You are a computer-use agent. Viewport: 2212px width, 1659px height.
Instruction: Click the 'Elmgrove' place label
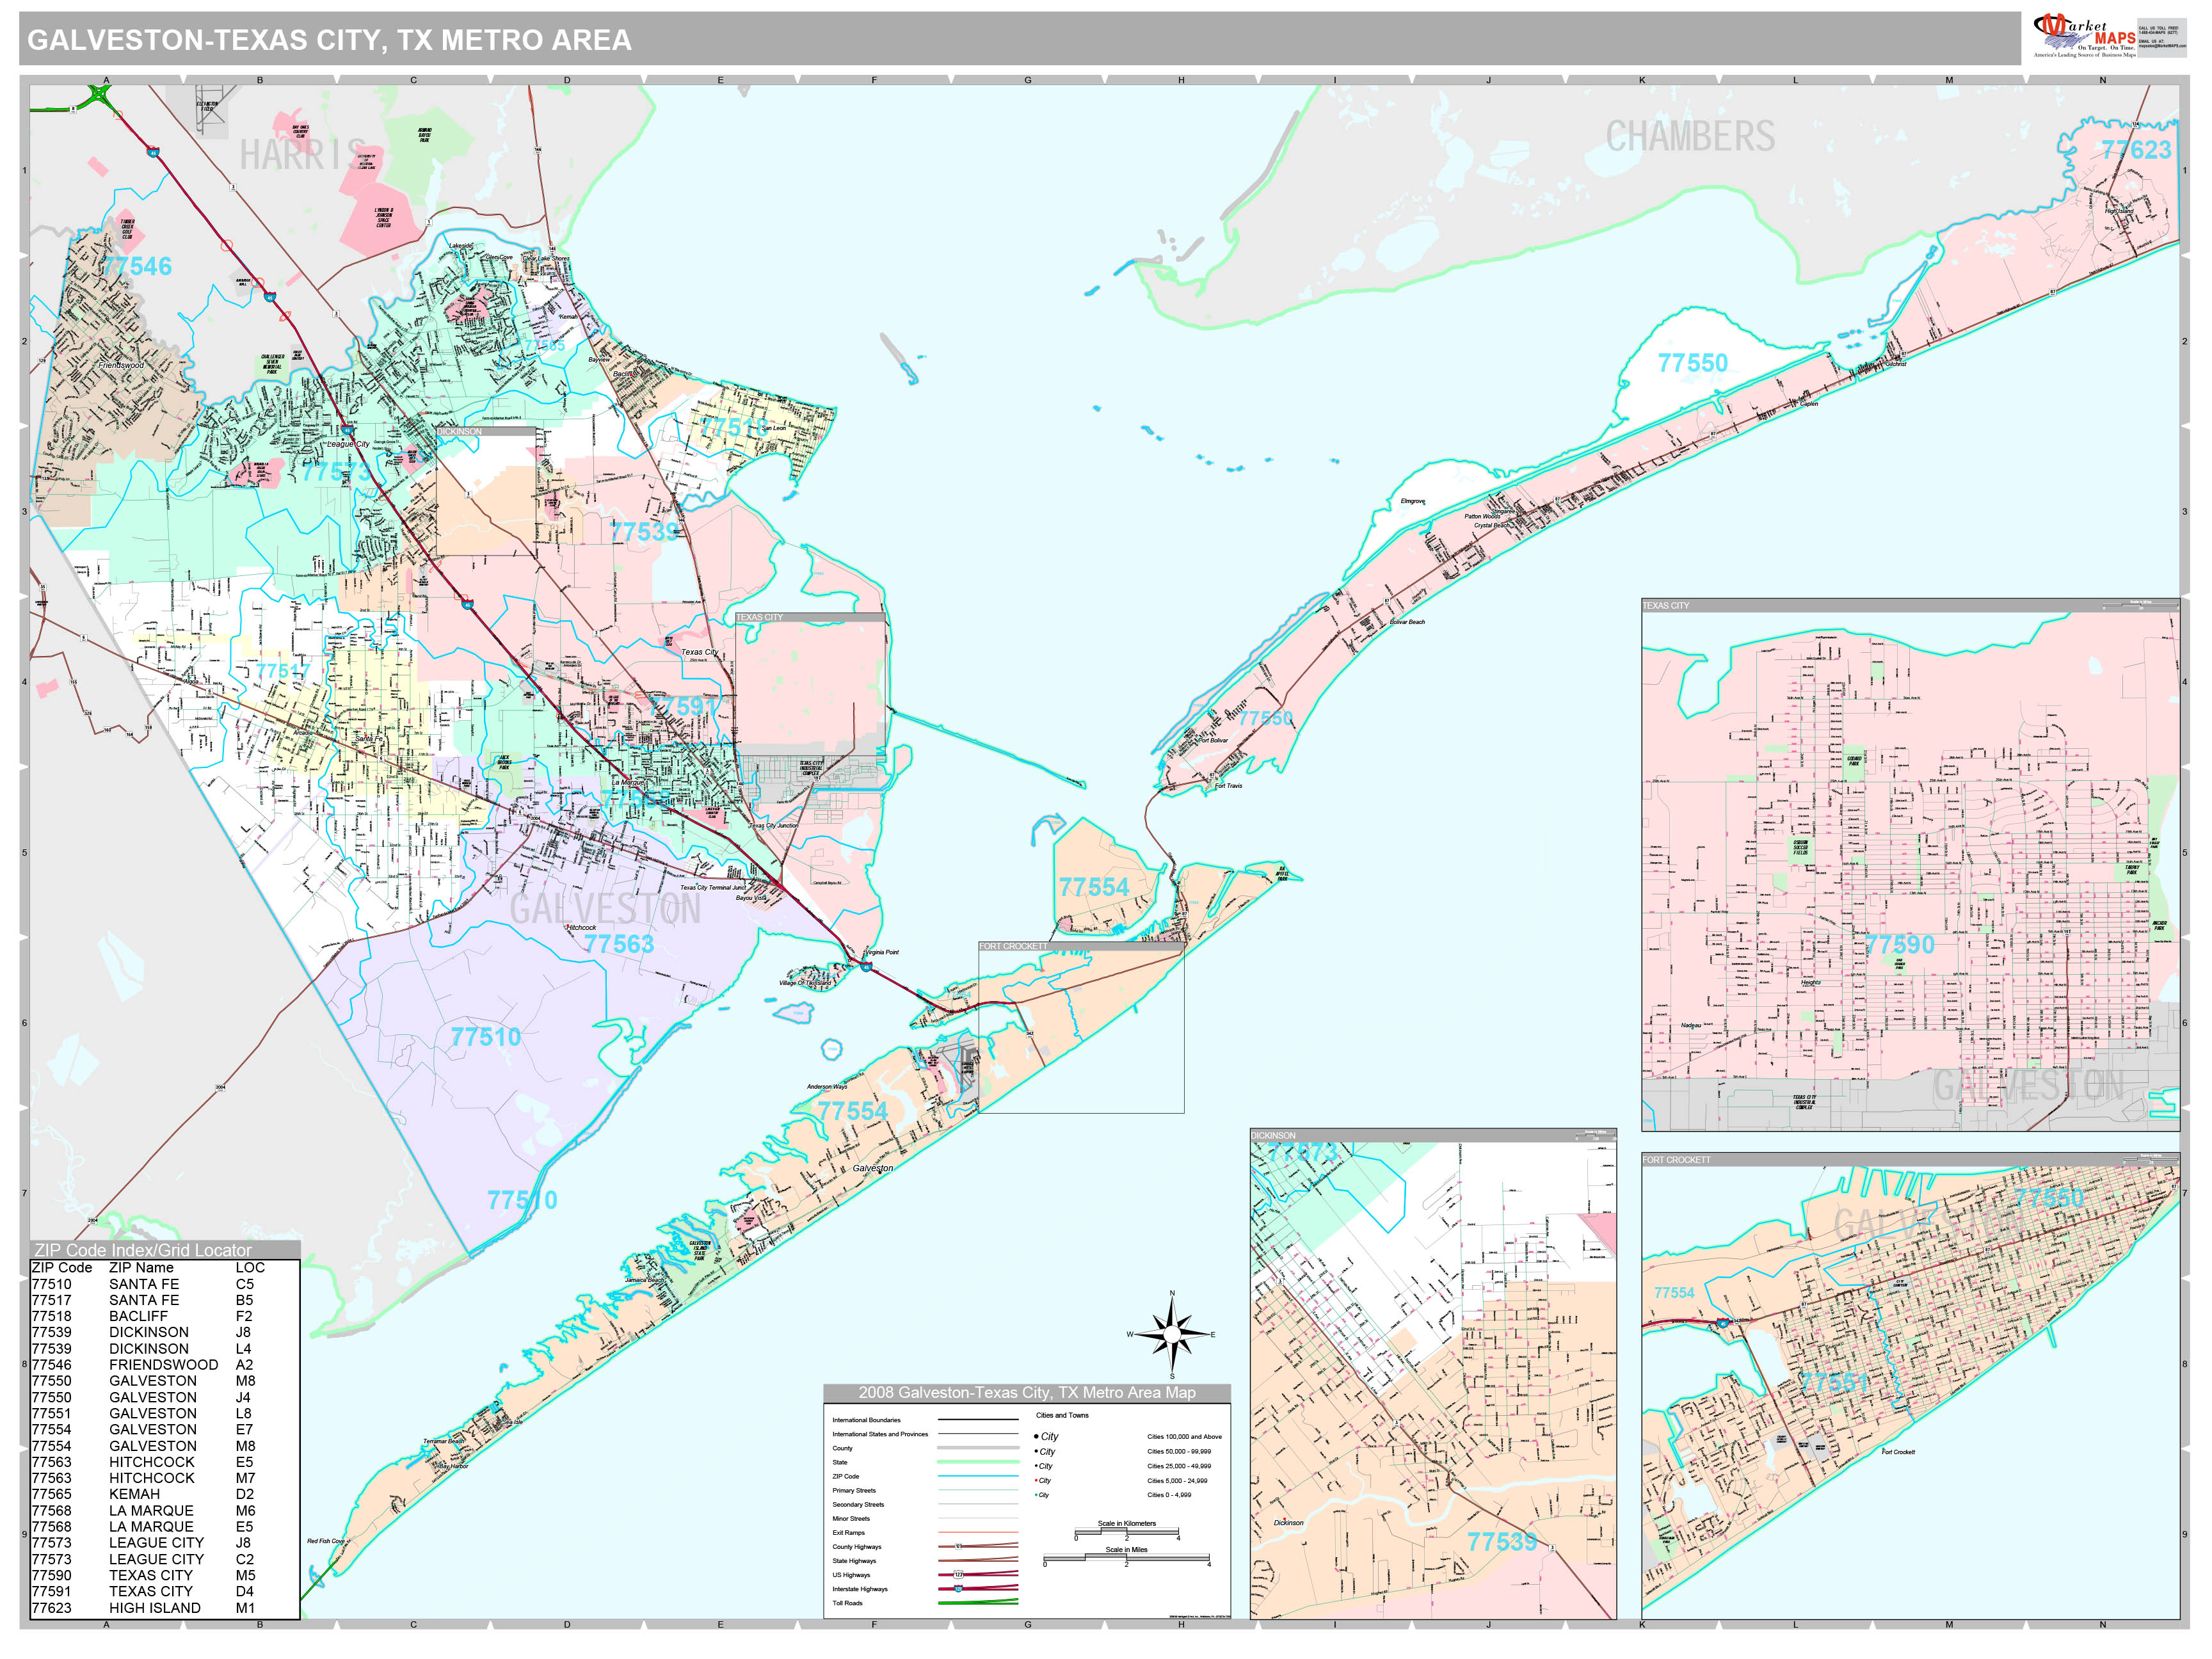click(1412, 501)
